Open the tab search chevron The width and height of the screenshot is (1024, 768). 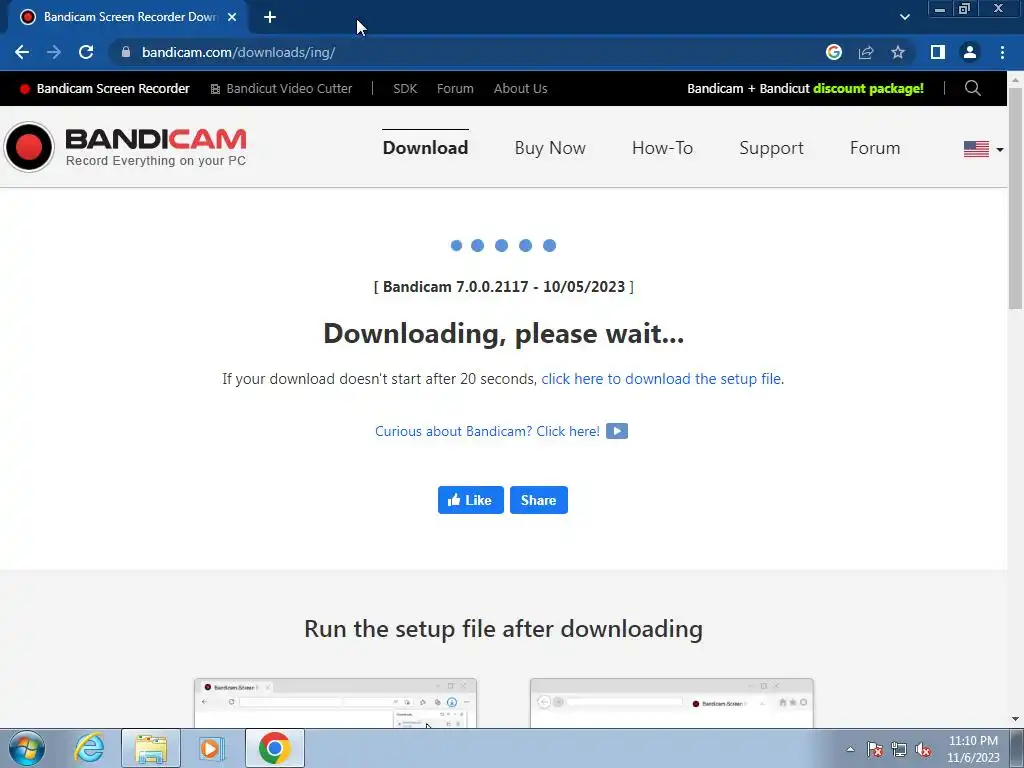[x=904, y=17]
